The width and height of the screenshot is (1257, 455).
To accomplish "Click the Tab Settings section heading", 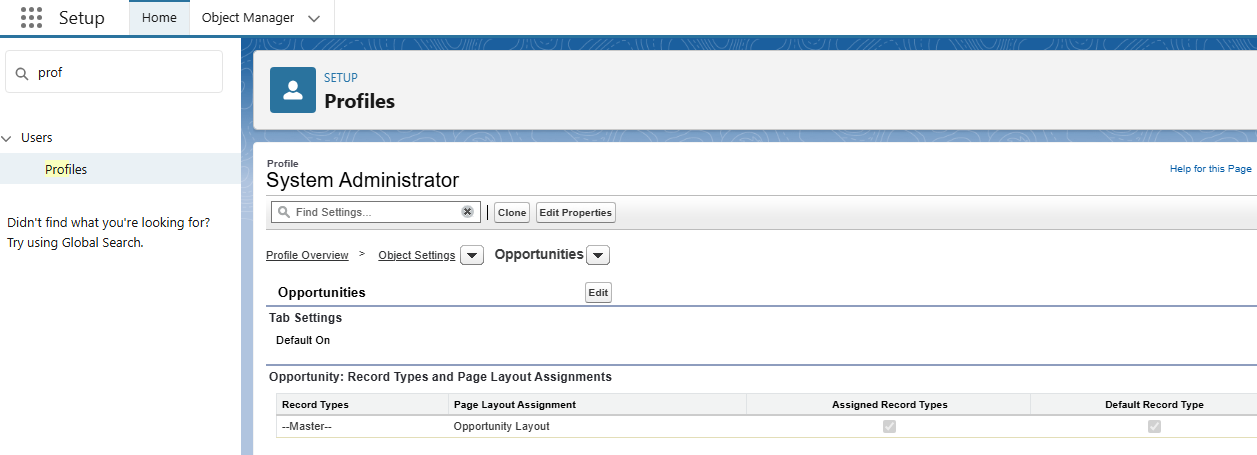I will click(x=305, y=318).
